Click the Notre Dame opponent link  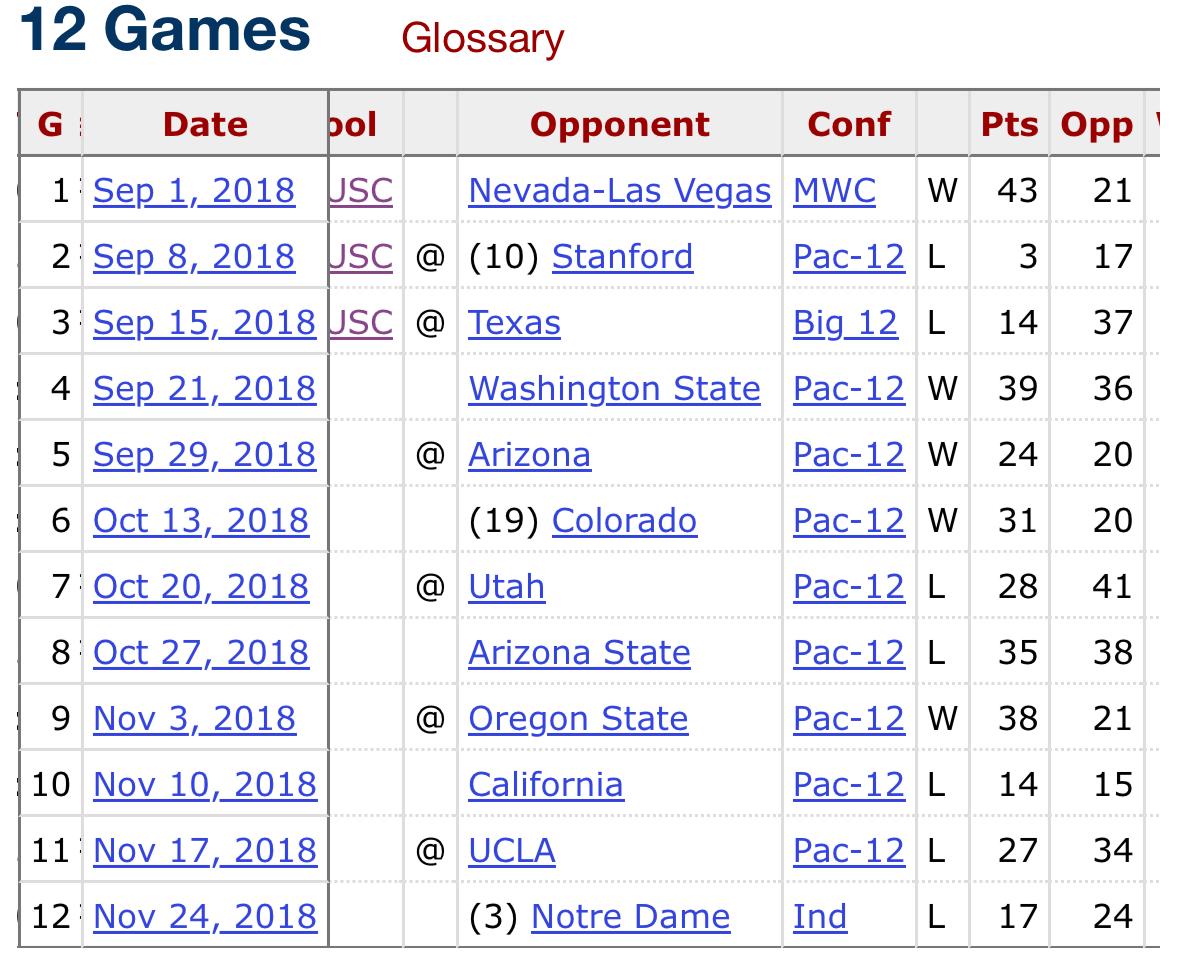pos(630,916)
